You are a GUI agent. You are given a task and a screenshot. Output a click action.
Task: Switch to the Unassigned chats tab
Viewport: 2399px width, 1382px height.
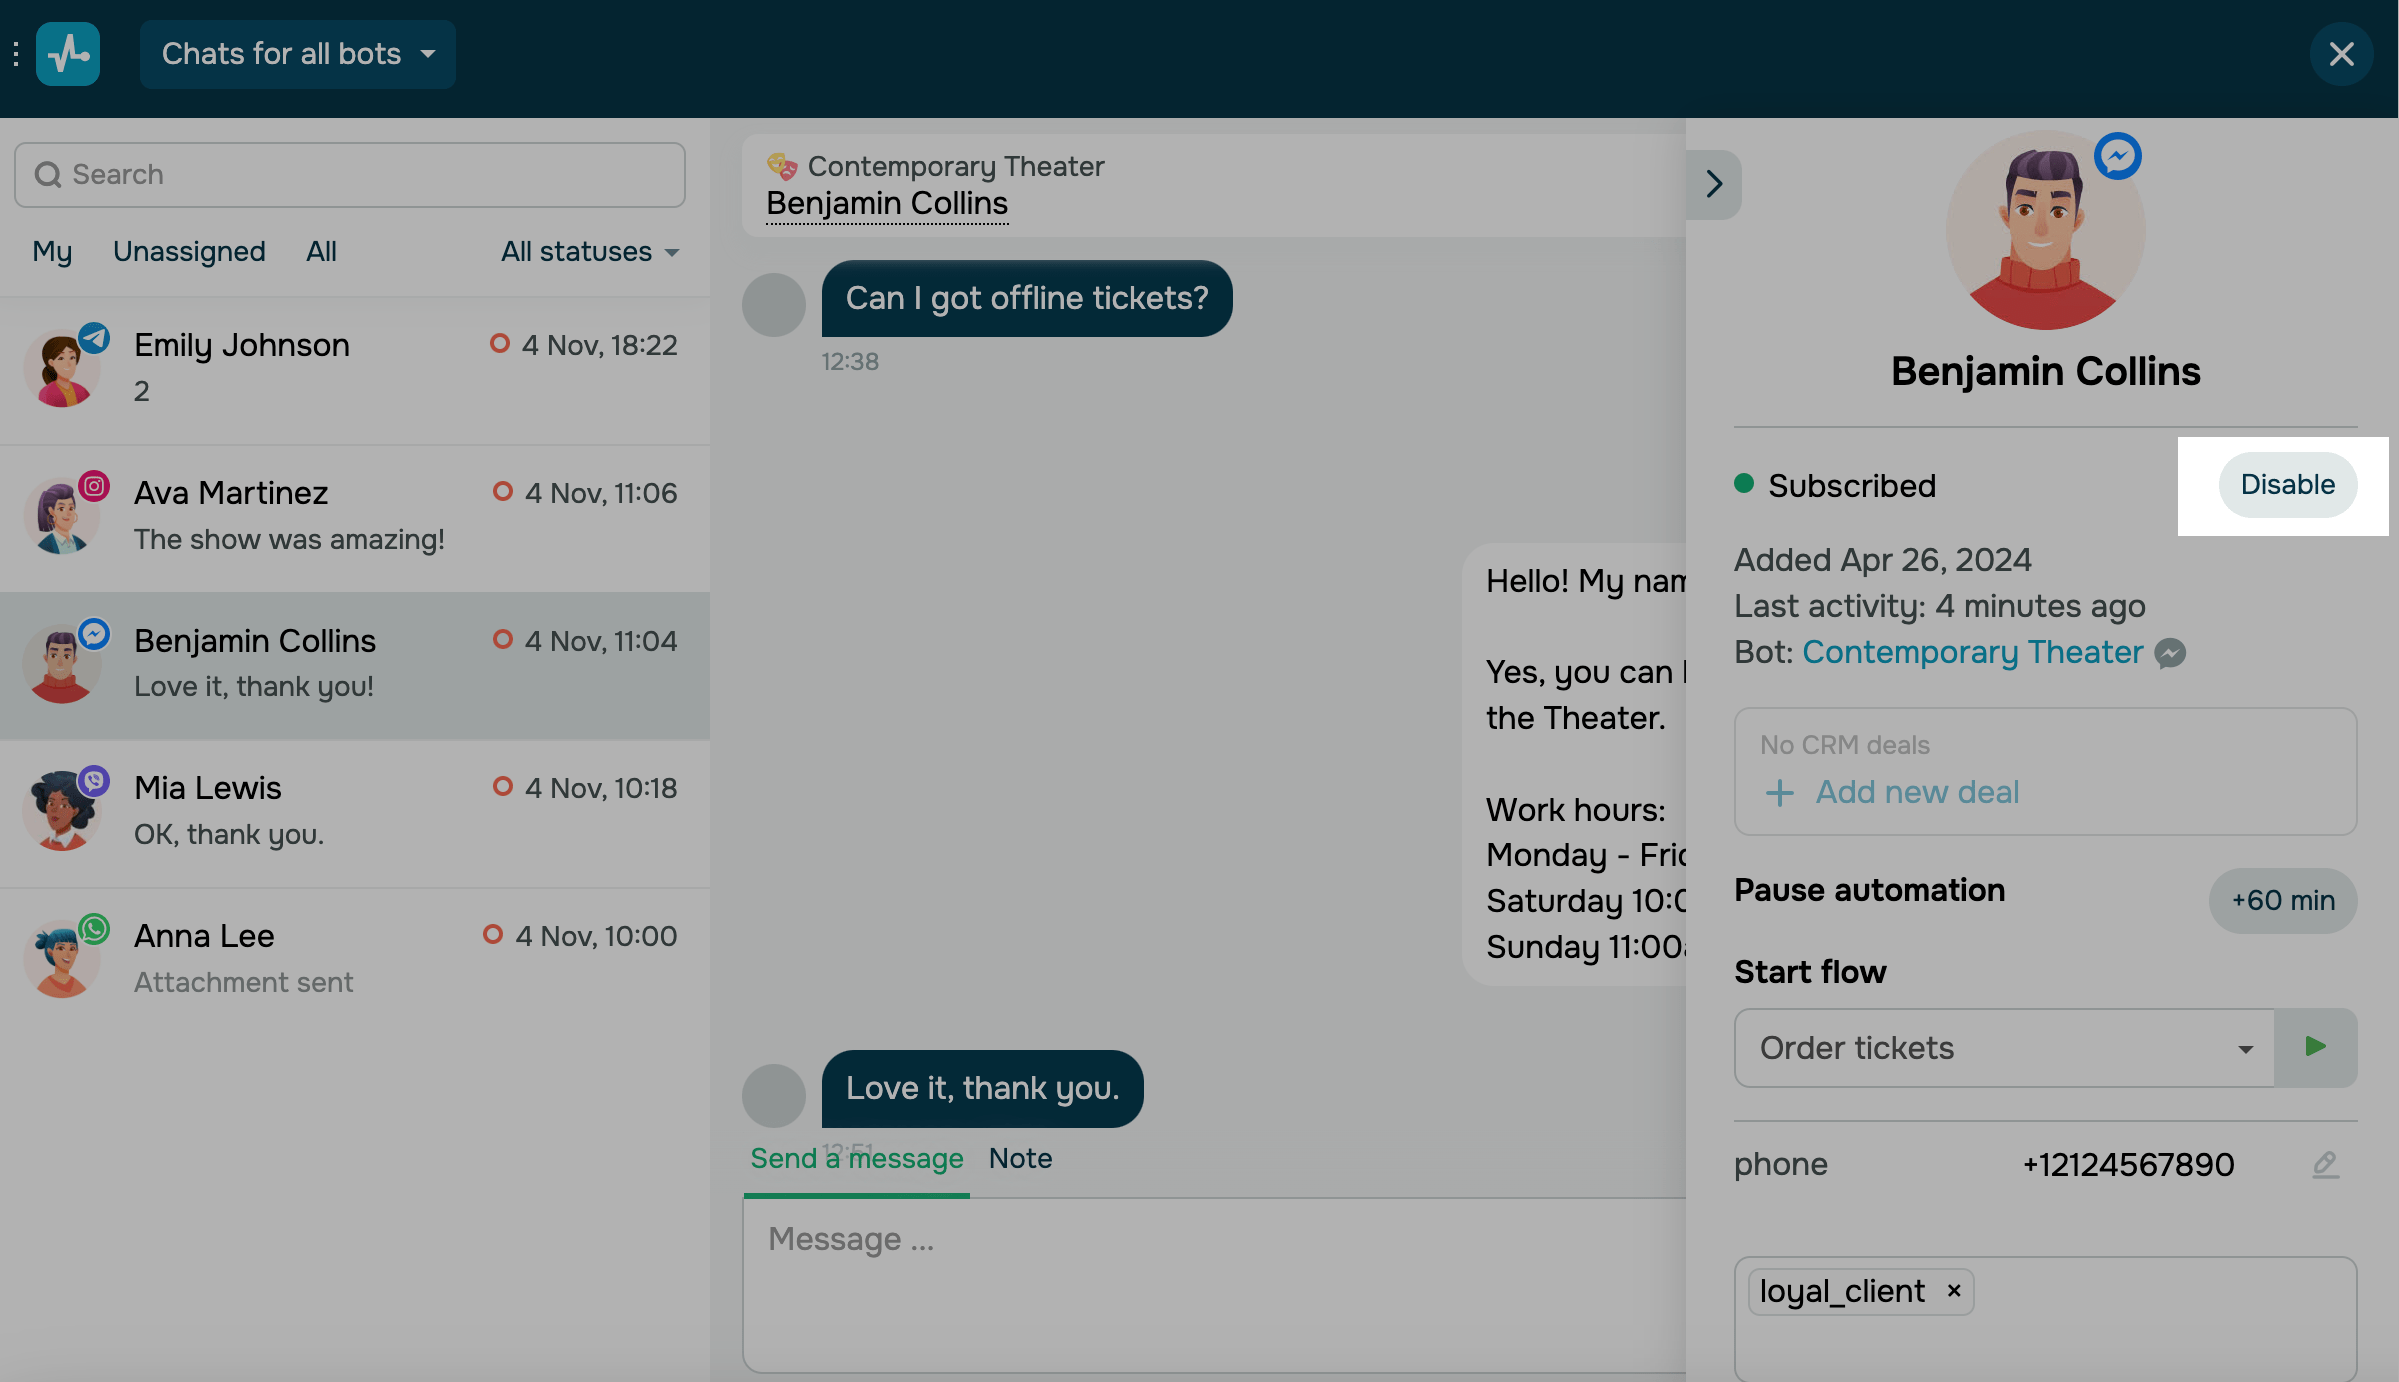click(x=189, y=252)
